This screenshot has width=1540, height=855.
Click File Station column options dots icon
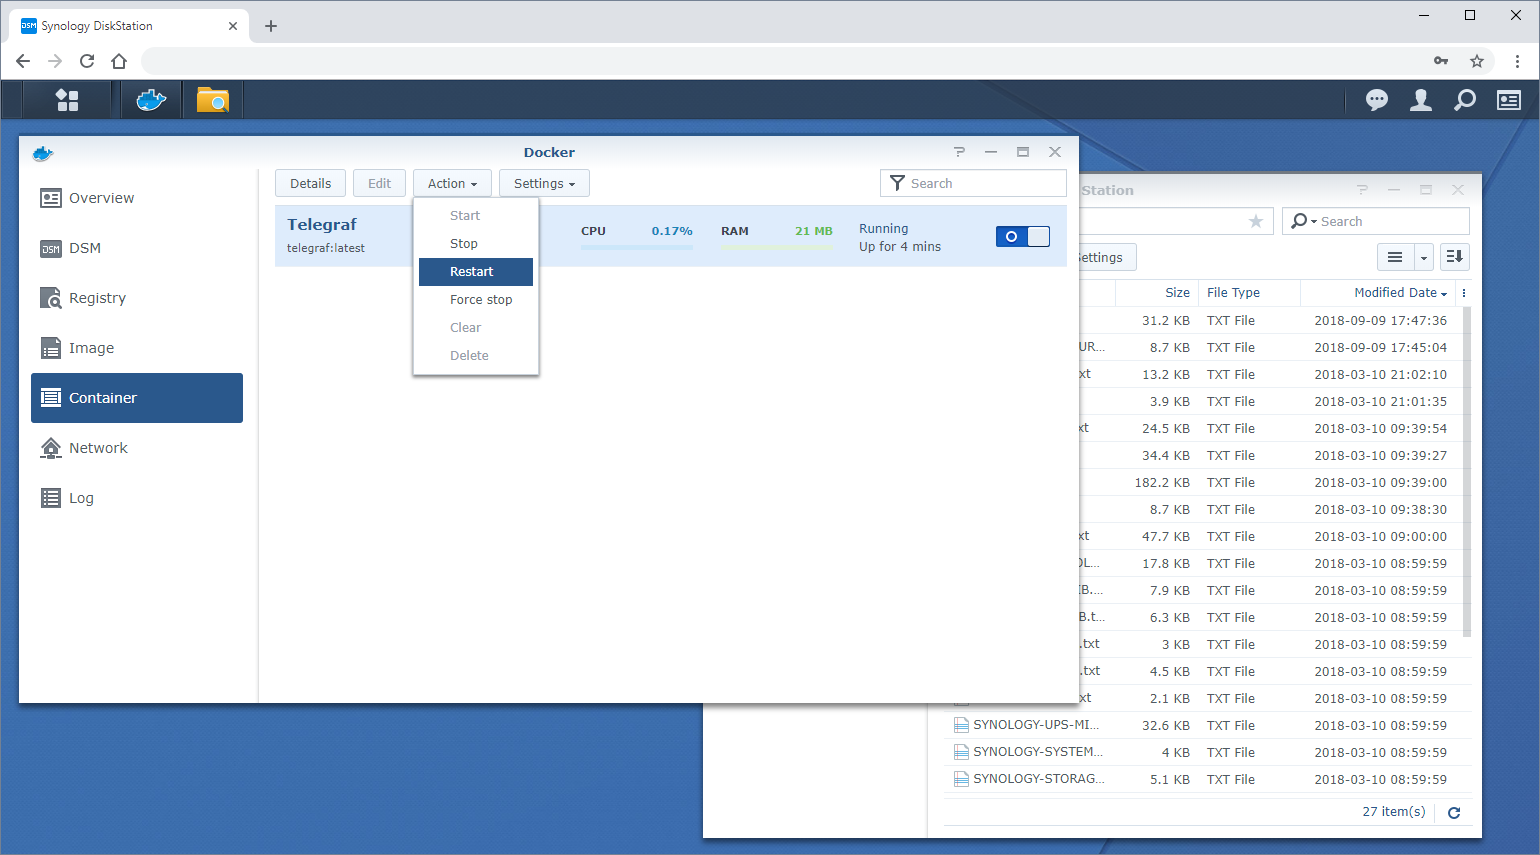click(x=1464, y=293)
